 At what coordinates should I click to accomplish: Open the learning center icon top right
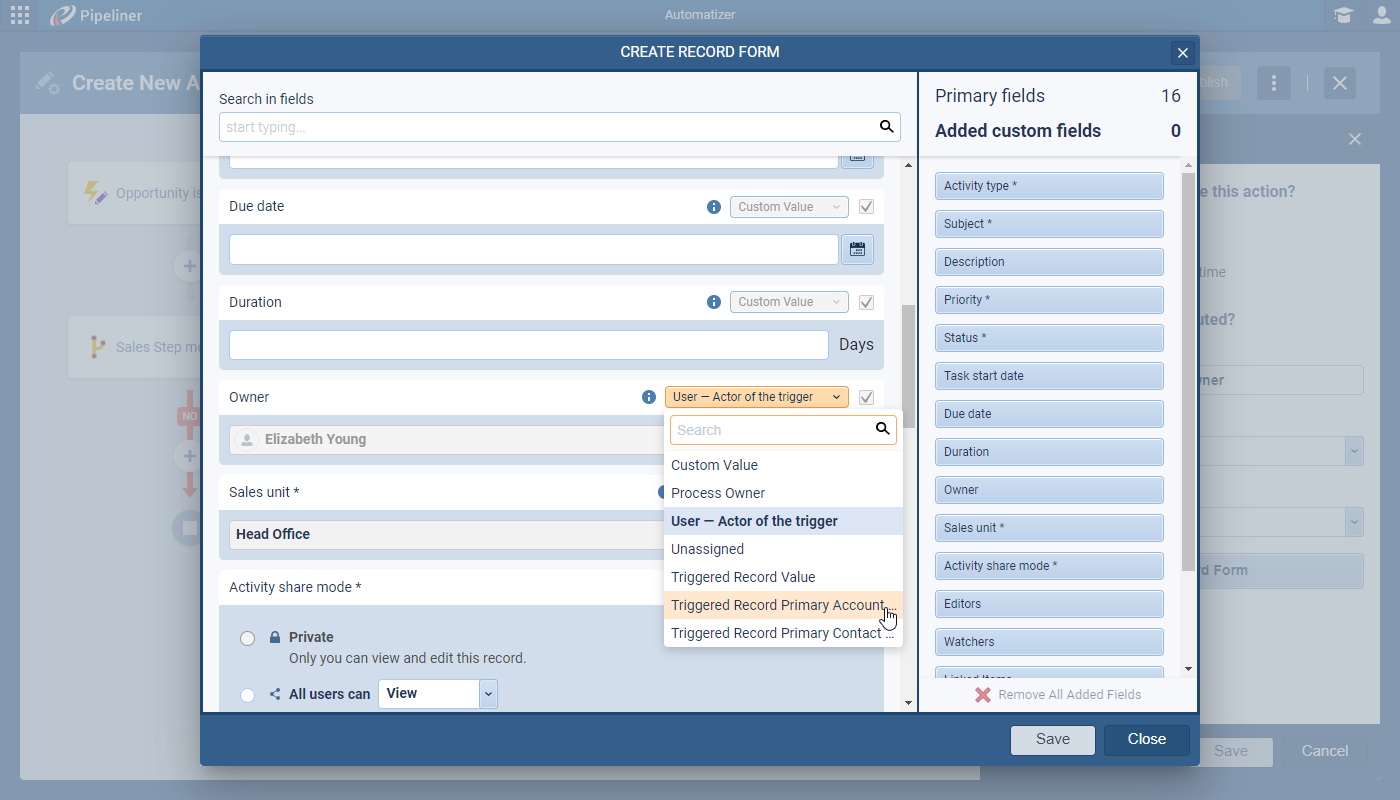(x=1344, y=15)
